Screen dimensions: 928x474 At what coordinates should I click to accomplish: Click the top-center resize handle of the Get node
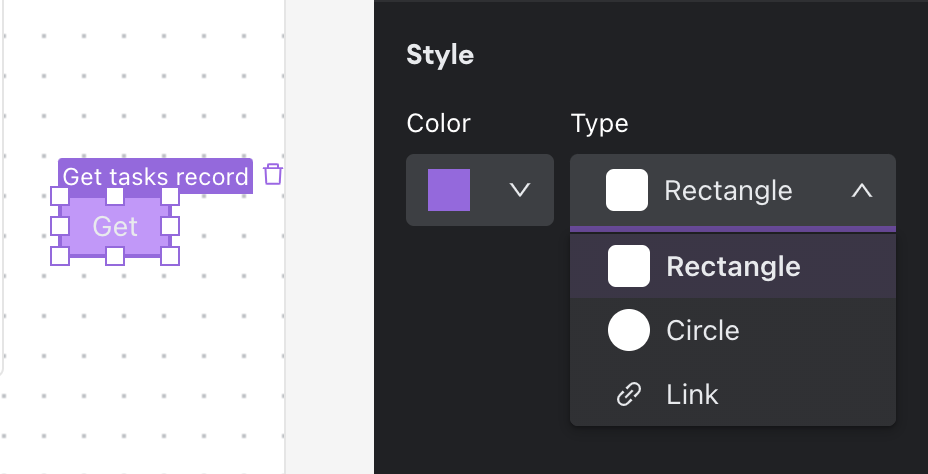coord(115,196)
